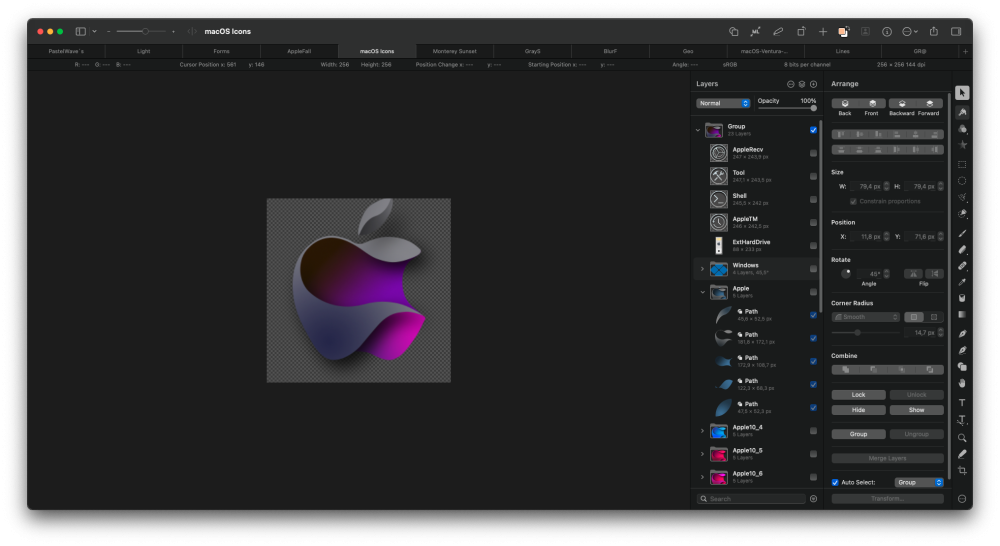Click the Group button in Arrange
Screen dimensions: 1000x546
(858, 434)
